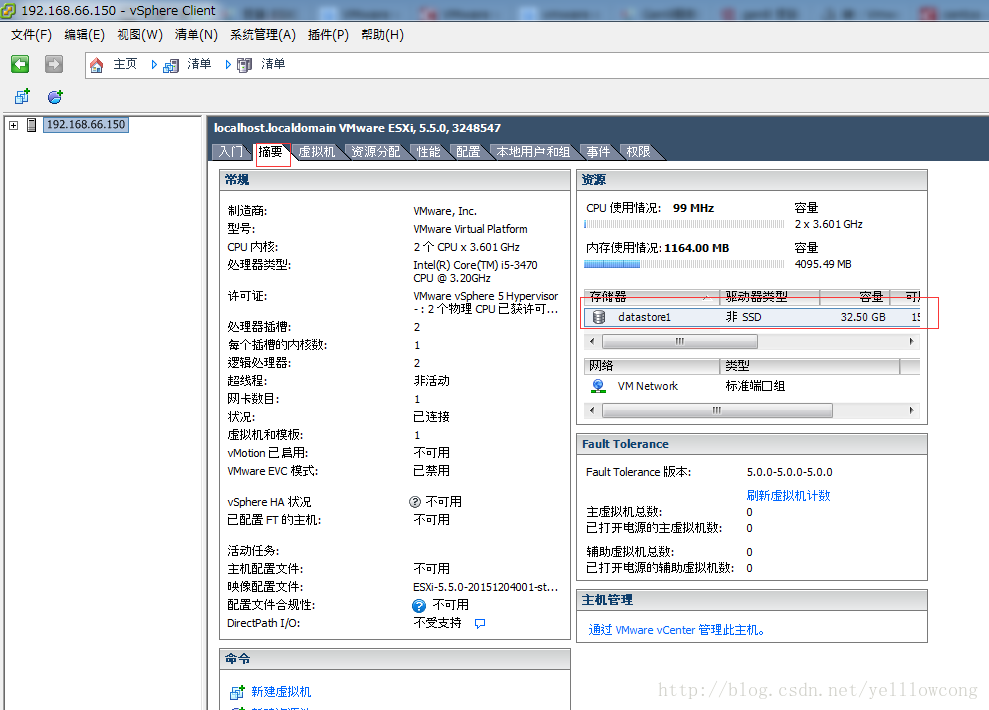Click the blue help icon beside 配置文件合规性
989x710 pixels.
(x=419, y=606)
